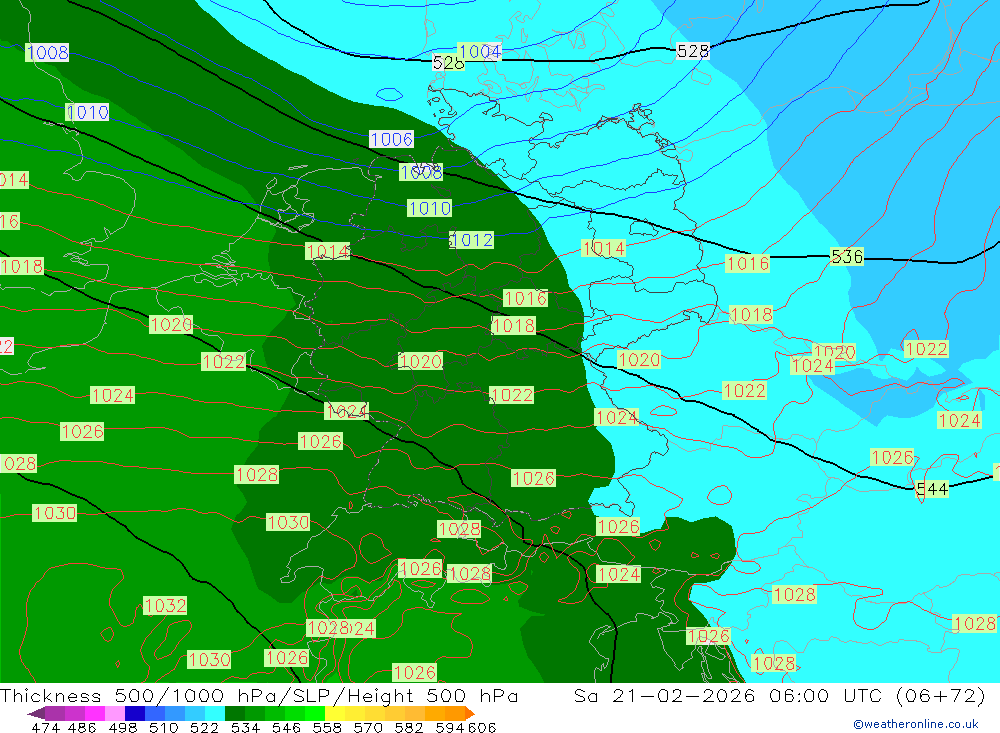
Task: Click the legend value 522
Action: pos(204,727)
